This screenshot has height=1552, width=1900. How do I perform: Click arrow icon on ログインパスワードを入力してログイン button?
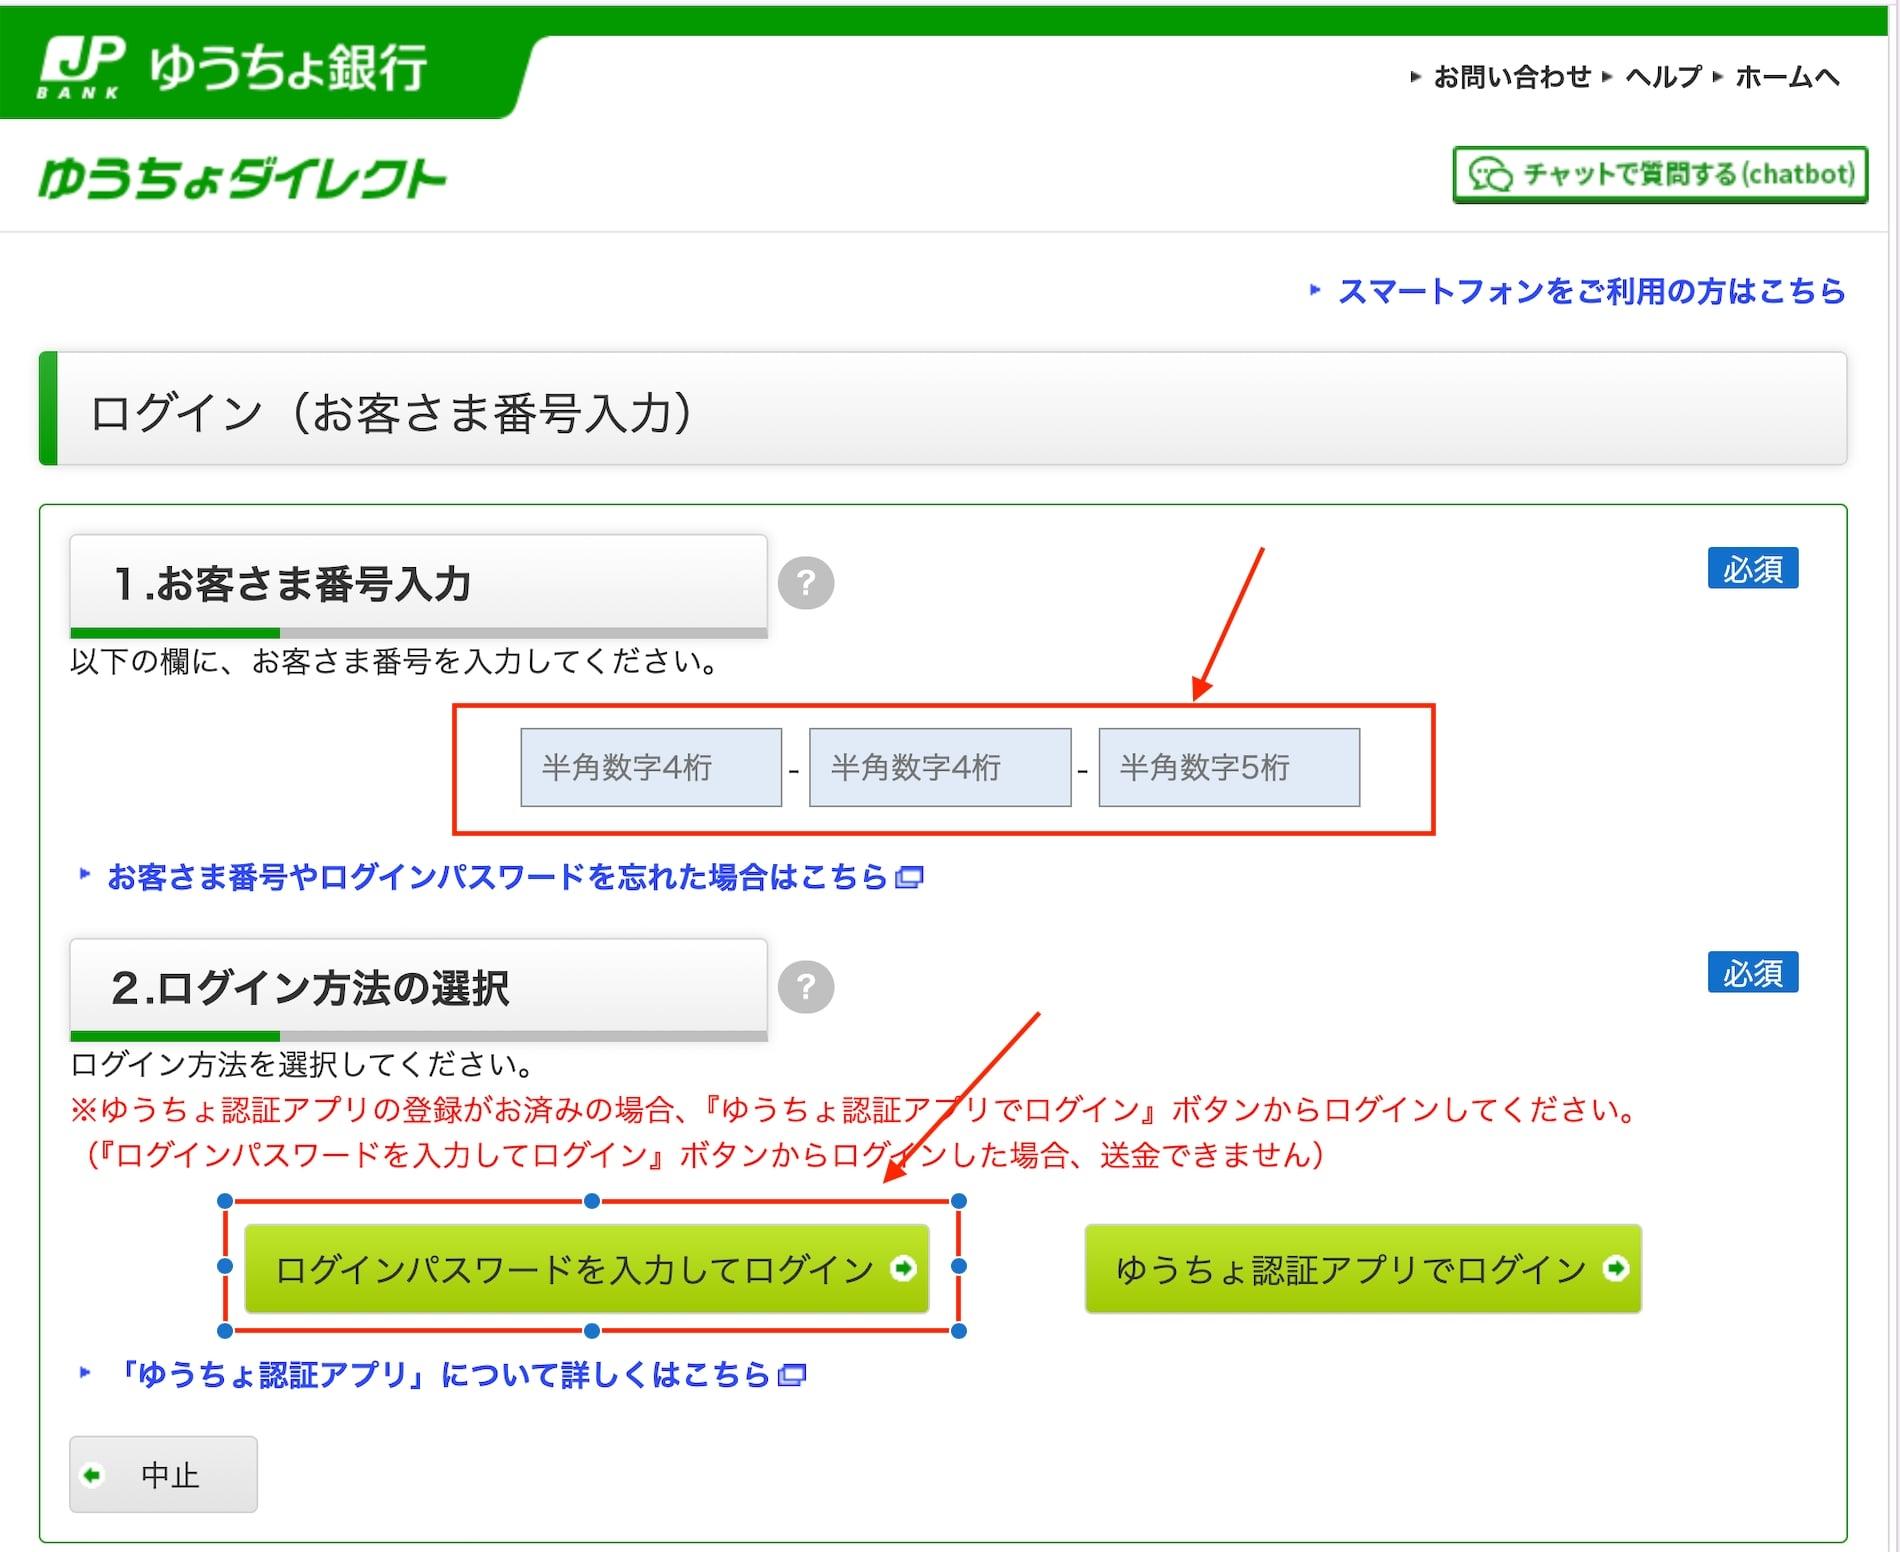pyautogui.click(x=903, y=1269)
